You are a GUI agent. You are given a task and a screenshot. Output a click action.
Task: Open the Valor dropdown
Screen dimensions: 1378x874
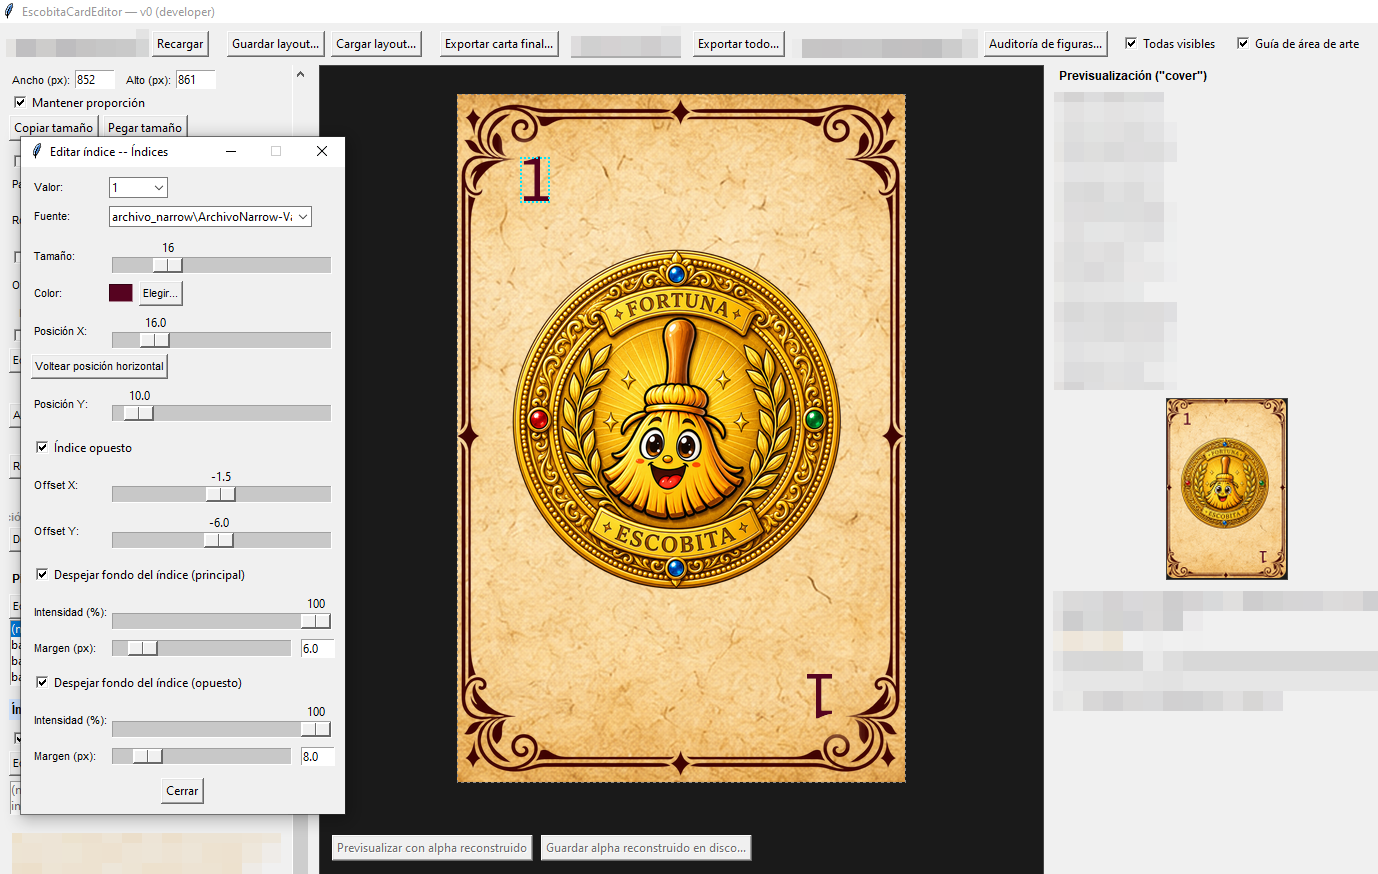[x=138, y=188]
